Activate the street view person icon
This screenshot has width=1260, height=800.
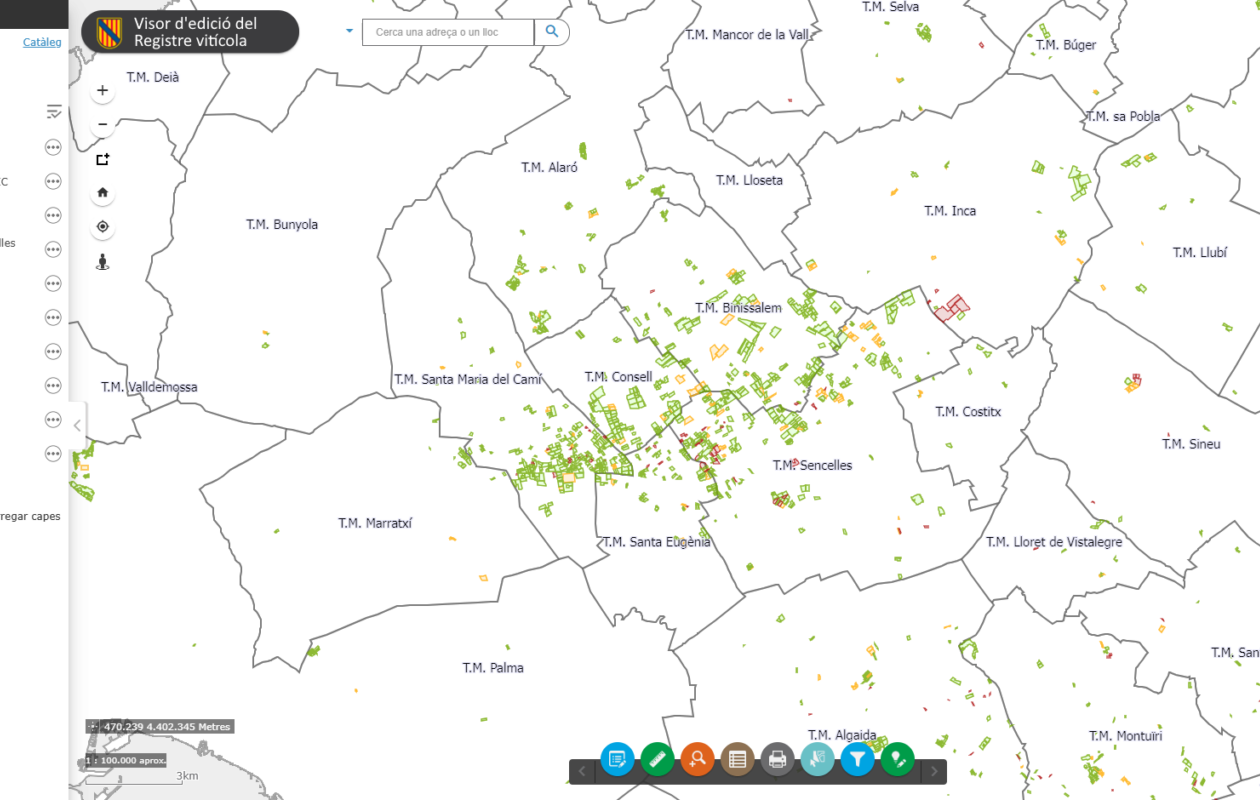click(x=102, y=262)
